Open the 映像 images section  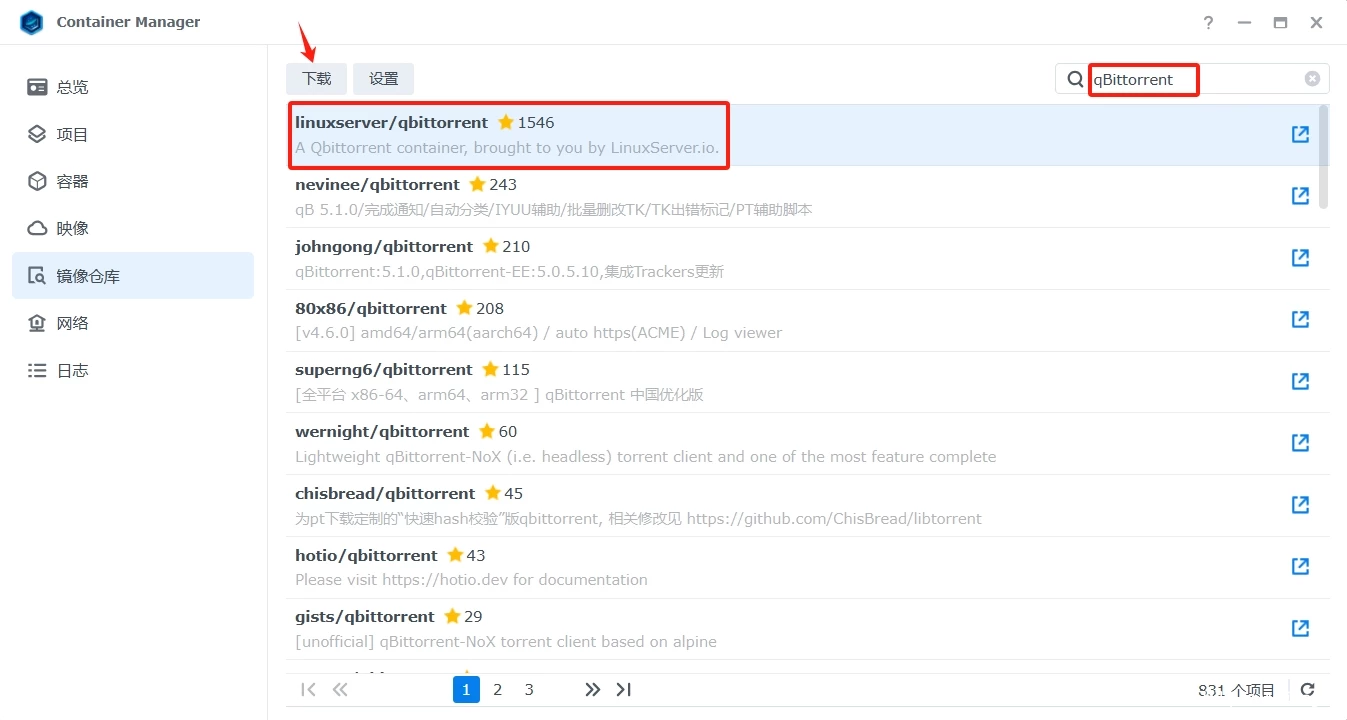pyautogui.click(x=133, y=228)
